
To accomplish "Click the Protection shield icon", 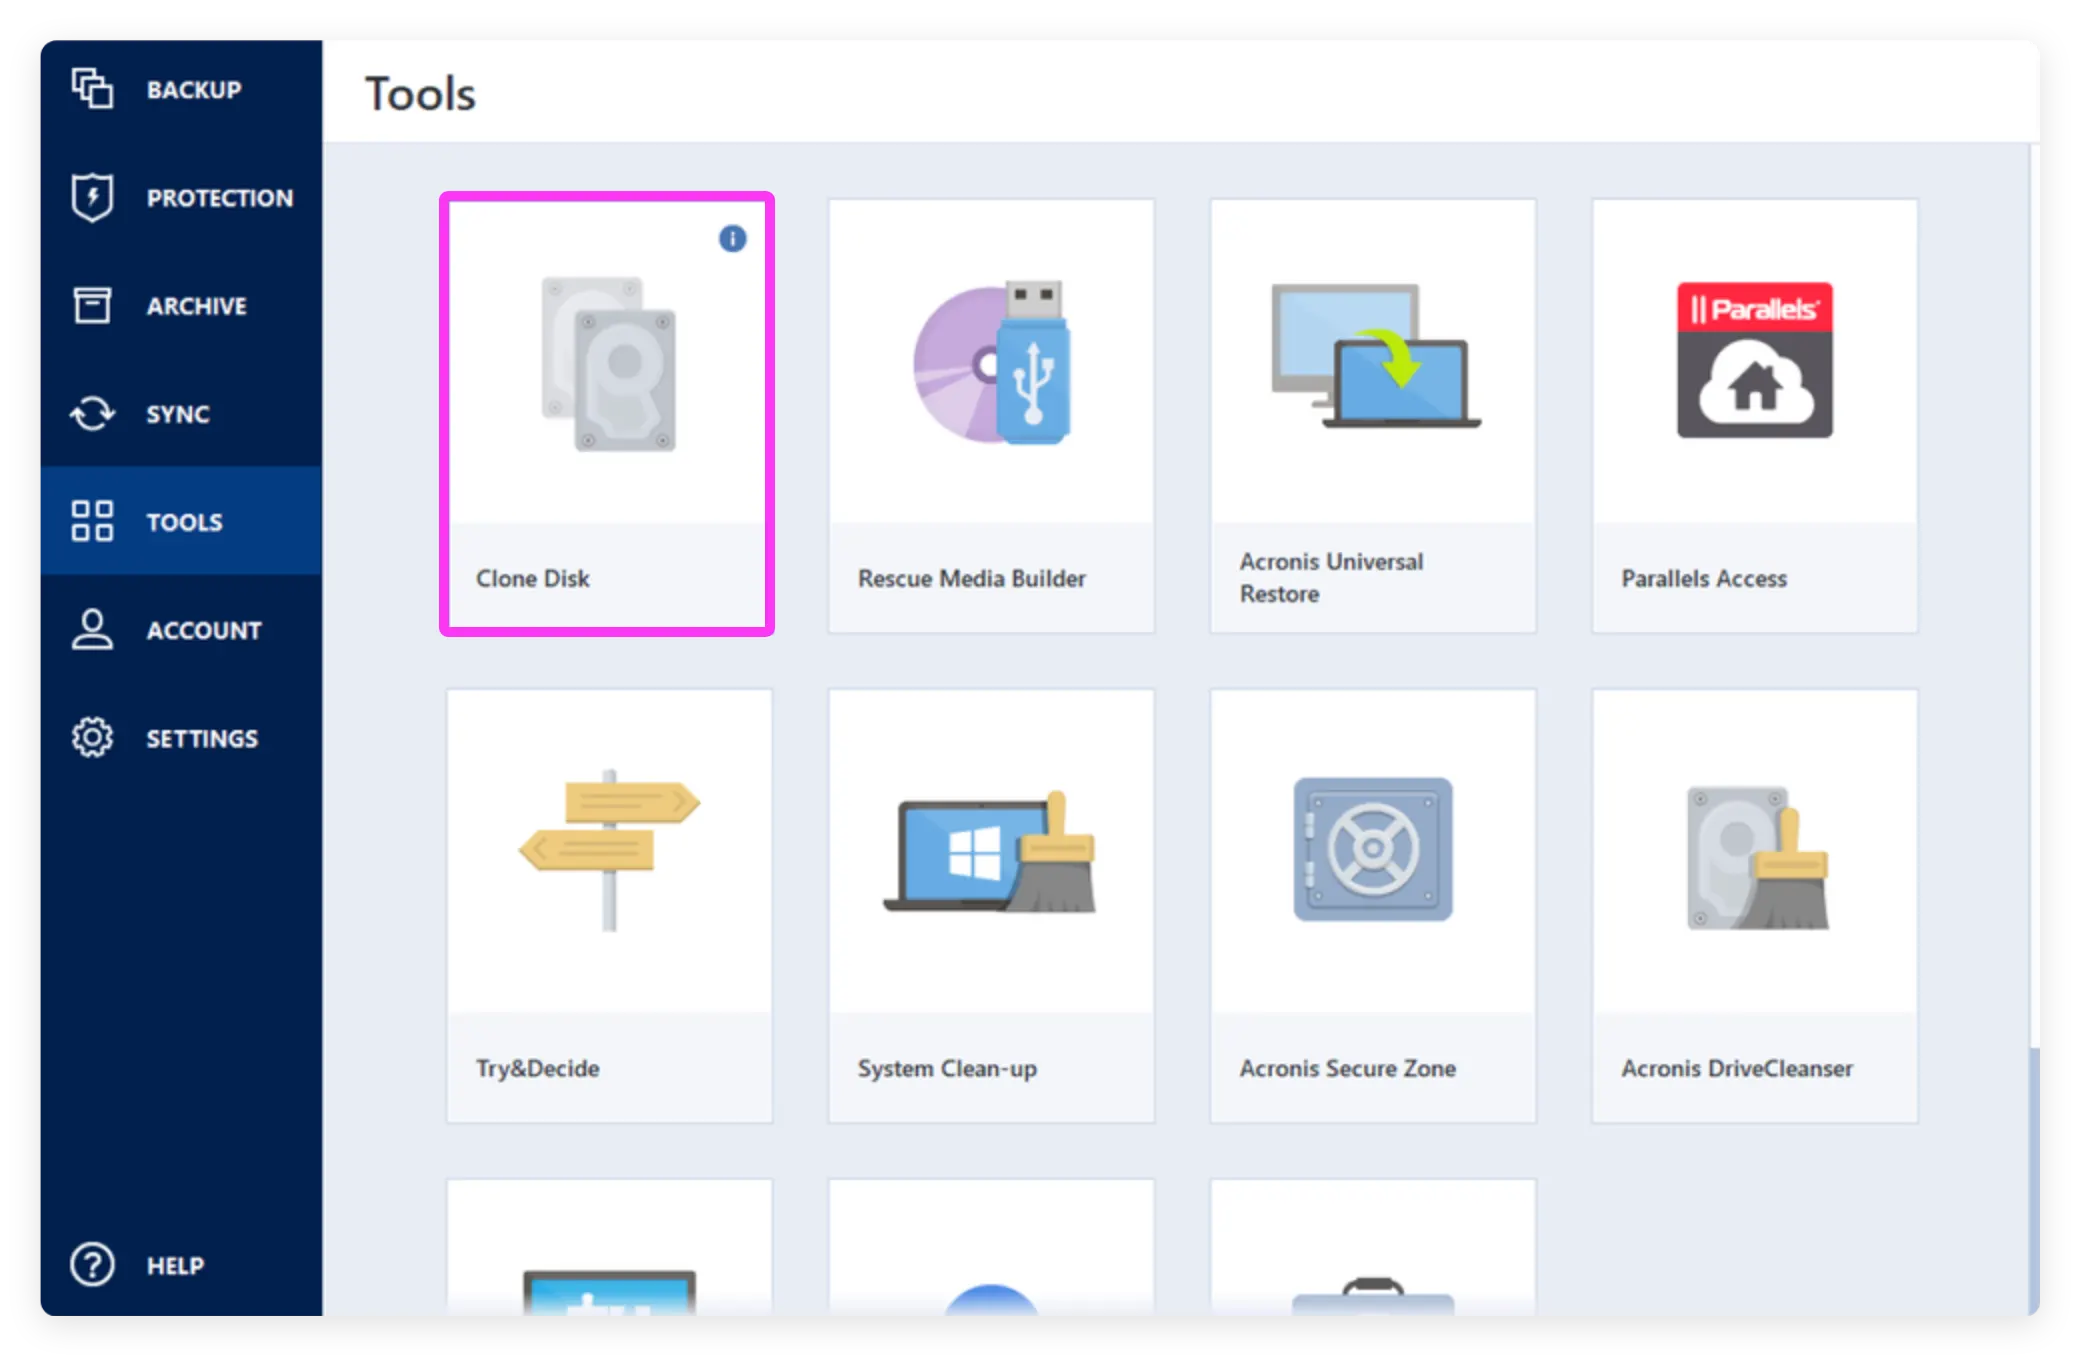I will pyautogui.click(x=92, y=197).
